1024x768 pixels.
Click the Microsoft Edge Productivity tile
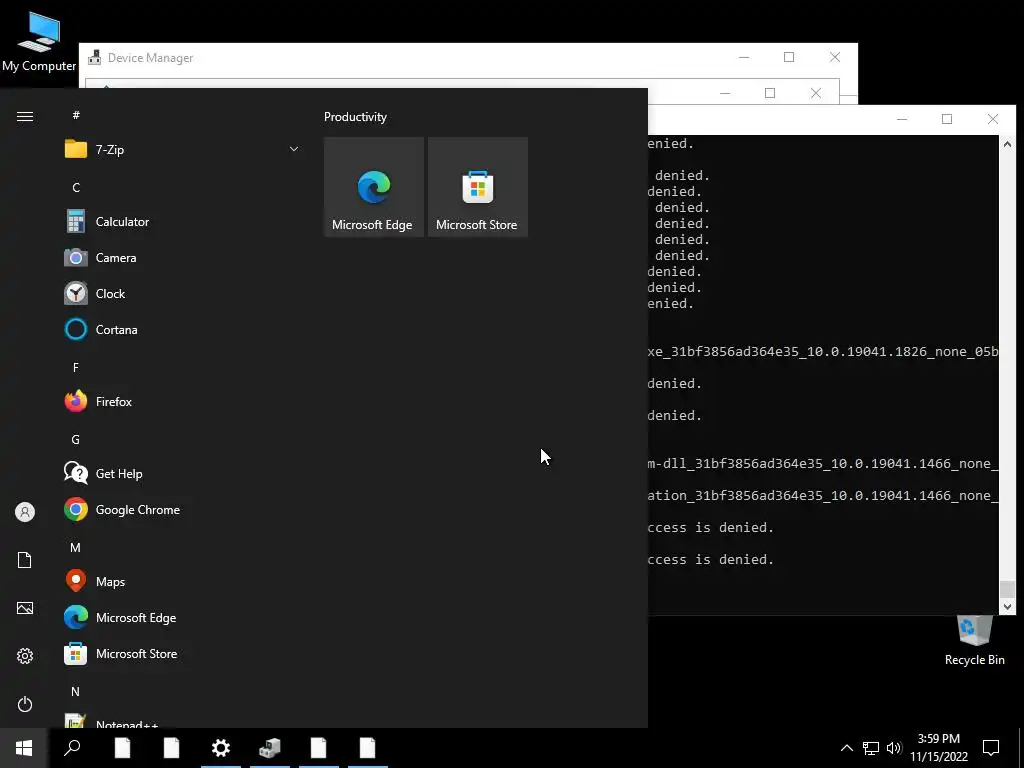374,187
